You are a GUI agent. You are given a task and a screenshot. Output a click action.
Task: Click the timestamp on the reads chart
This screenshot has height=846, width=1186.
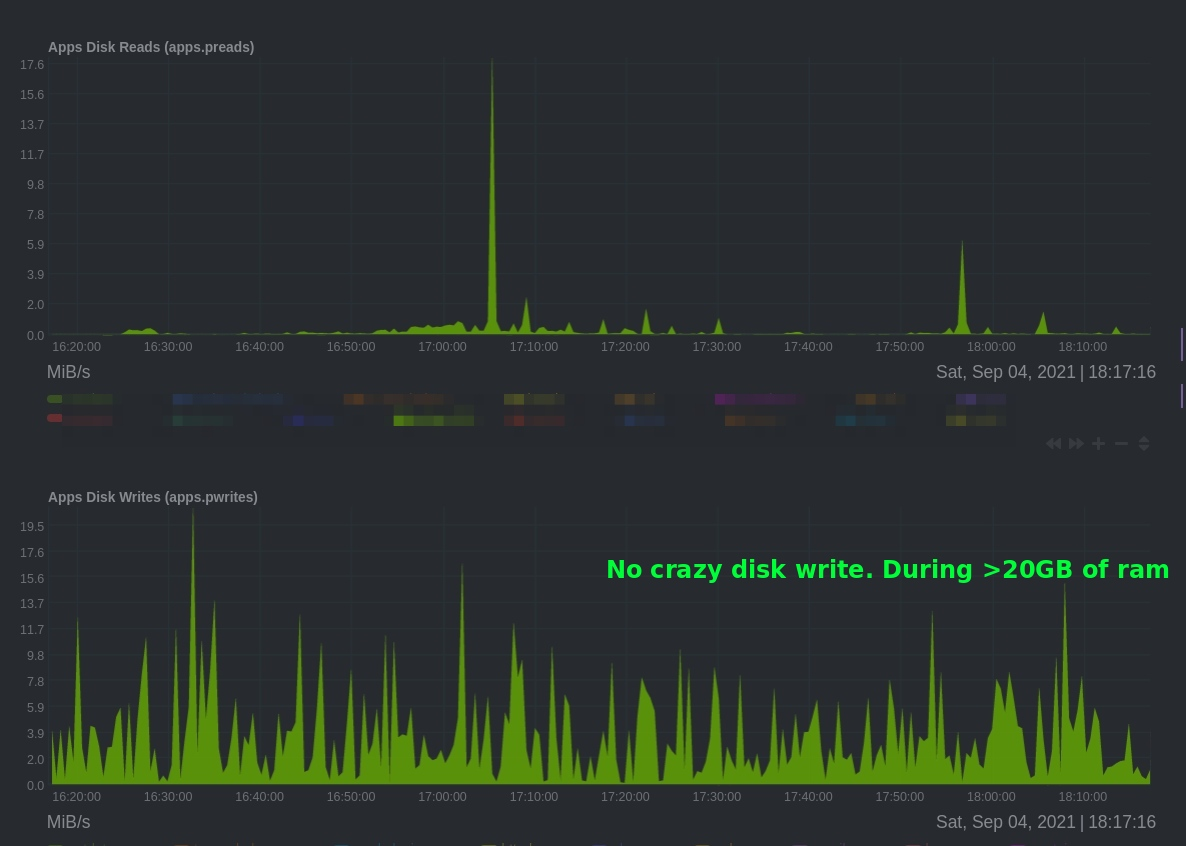pyautogui.click(x=1046, y=372)
